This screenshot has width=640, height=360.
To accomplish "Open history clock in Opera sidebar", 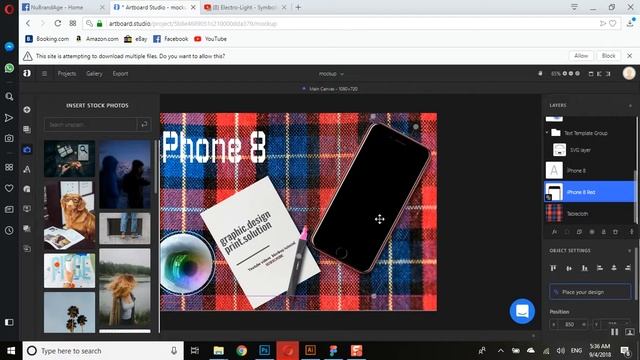I will pos(9,230).
